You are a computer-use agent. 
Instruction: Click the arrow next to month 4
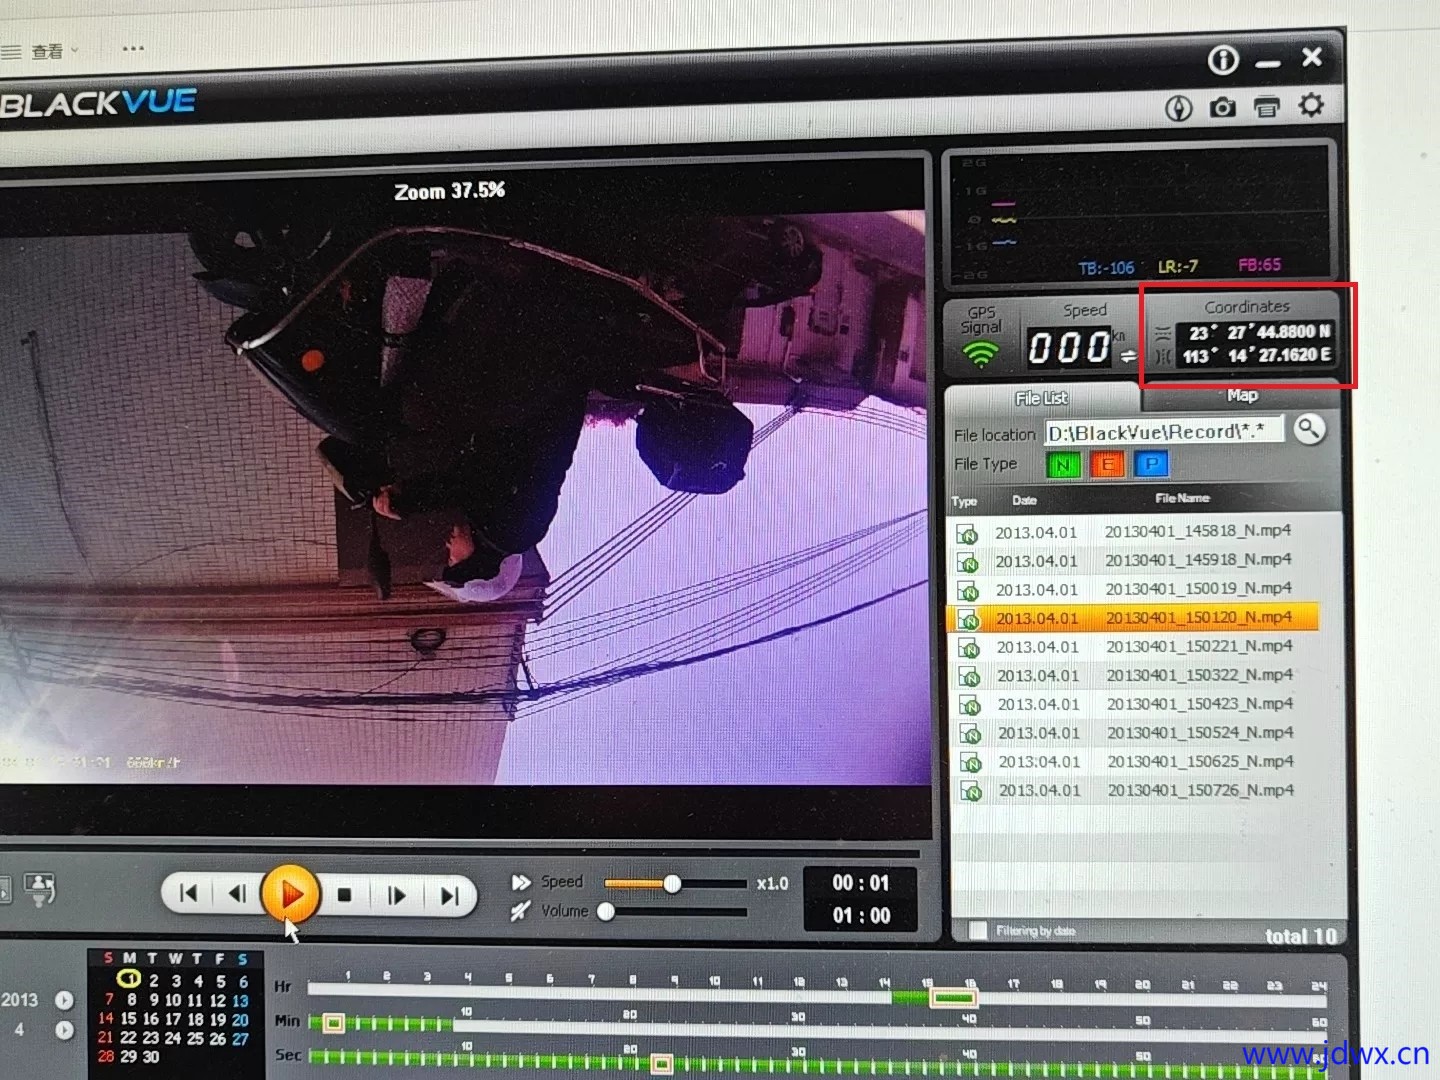coord(64,1030)
